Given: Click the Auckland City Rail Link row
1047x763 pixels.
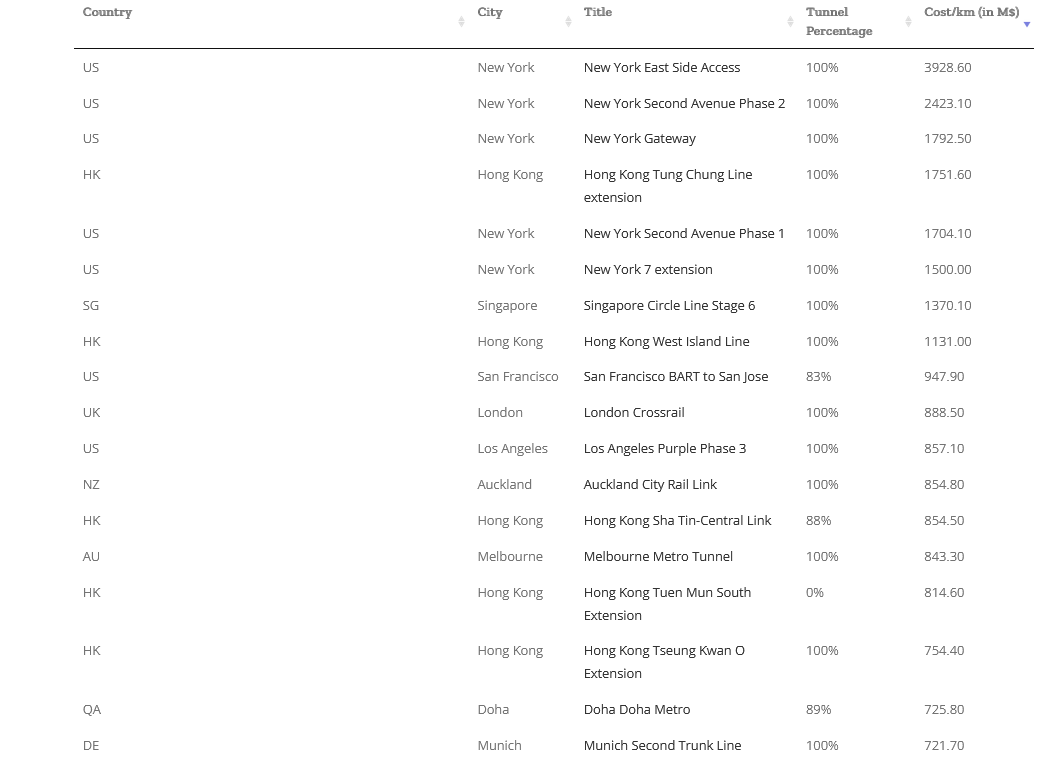Looking at the screenshot, I should click(x=554, y=485).
